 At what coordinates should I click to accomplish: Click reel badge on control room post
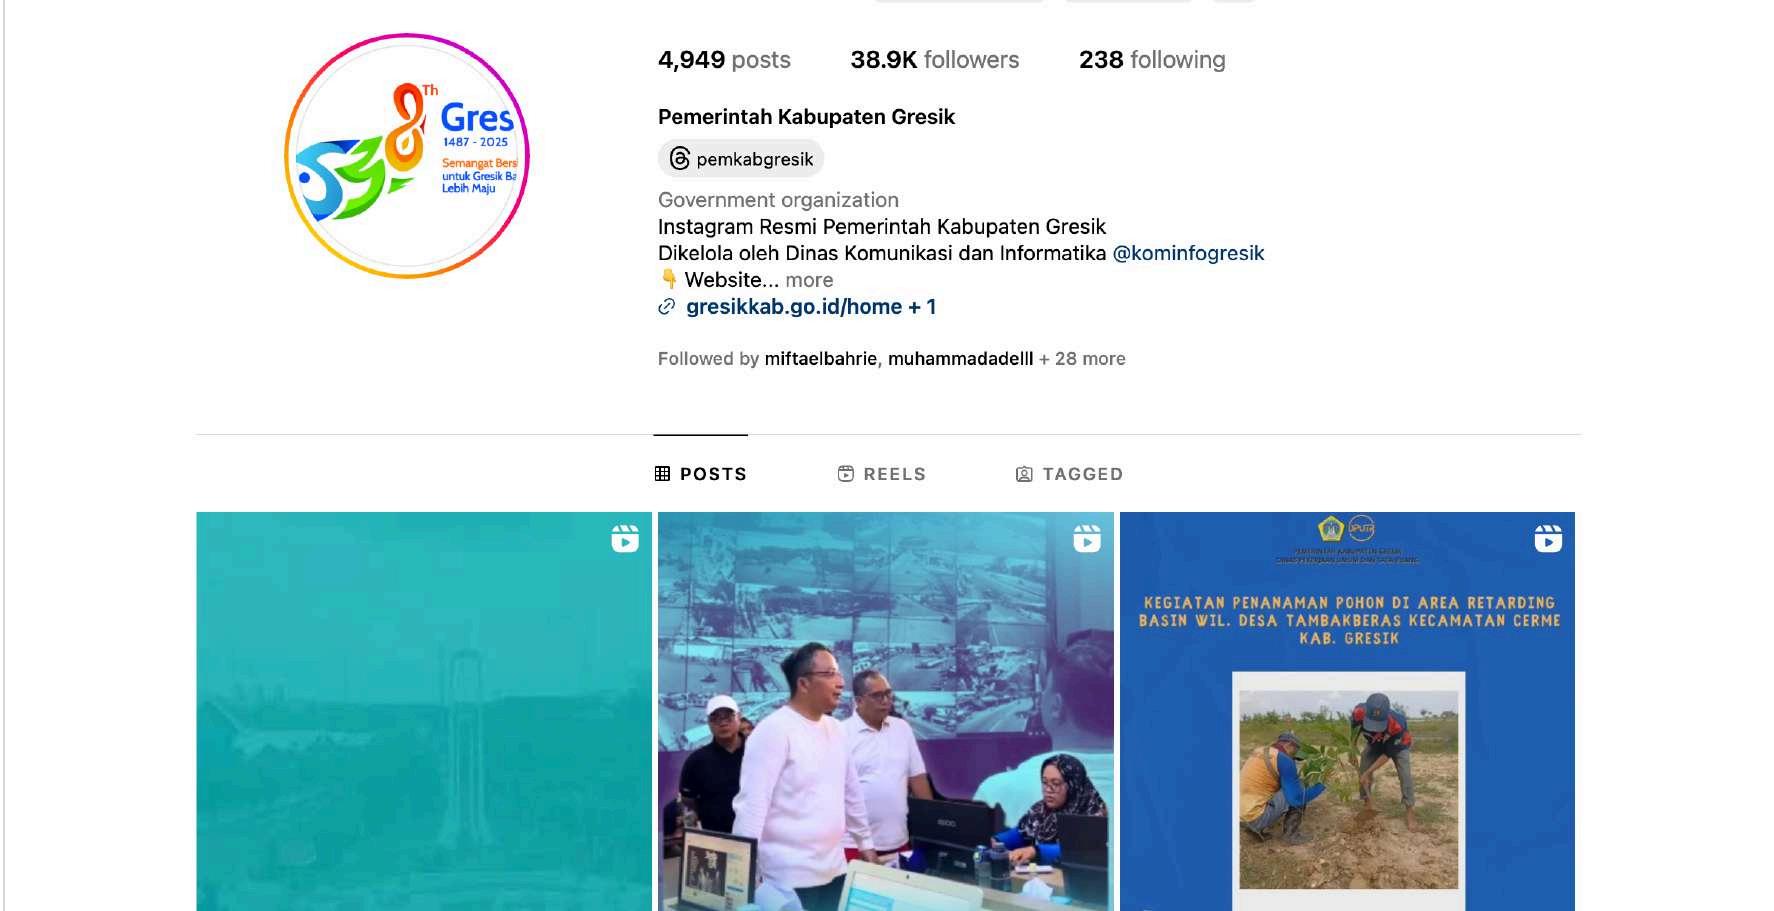pyautogui.click(x=1087, y=539)
